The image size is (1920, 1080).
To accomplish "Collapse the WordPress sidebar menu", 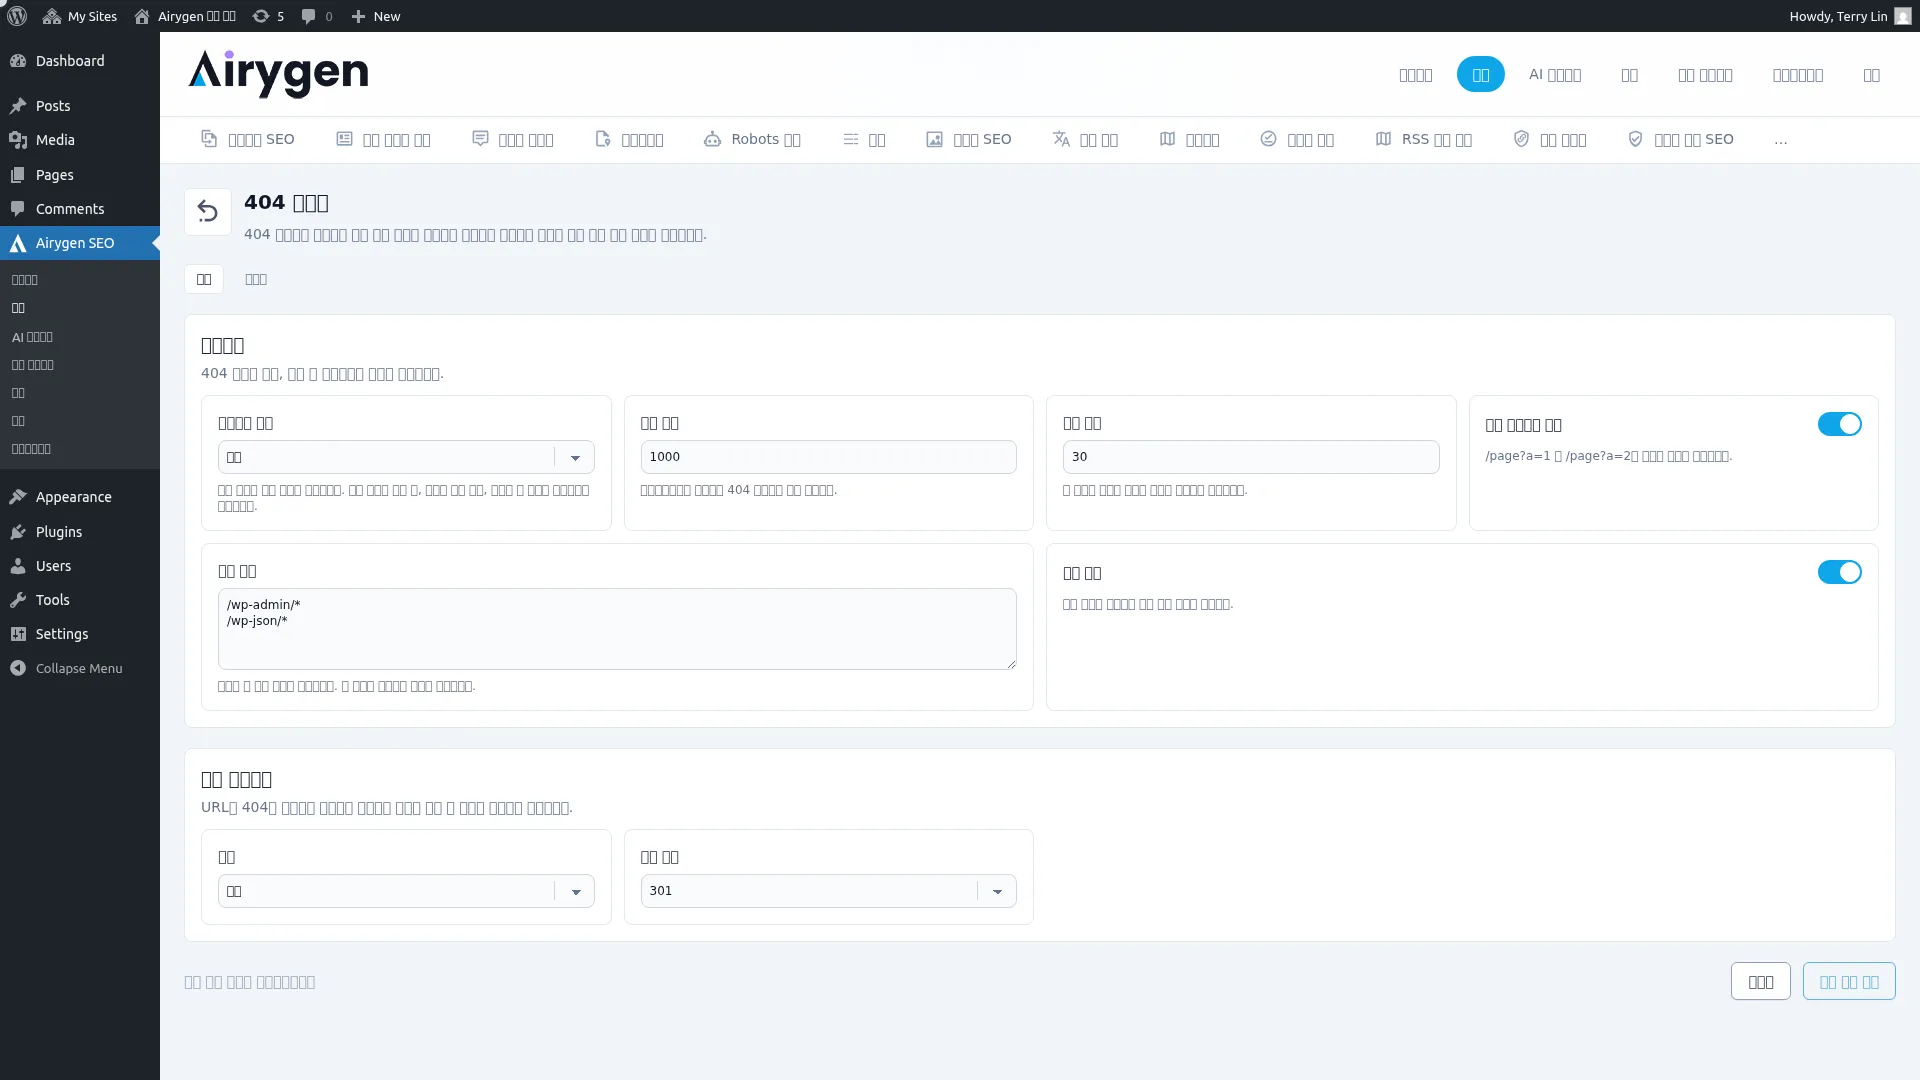I will (x=80, y=668).
